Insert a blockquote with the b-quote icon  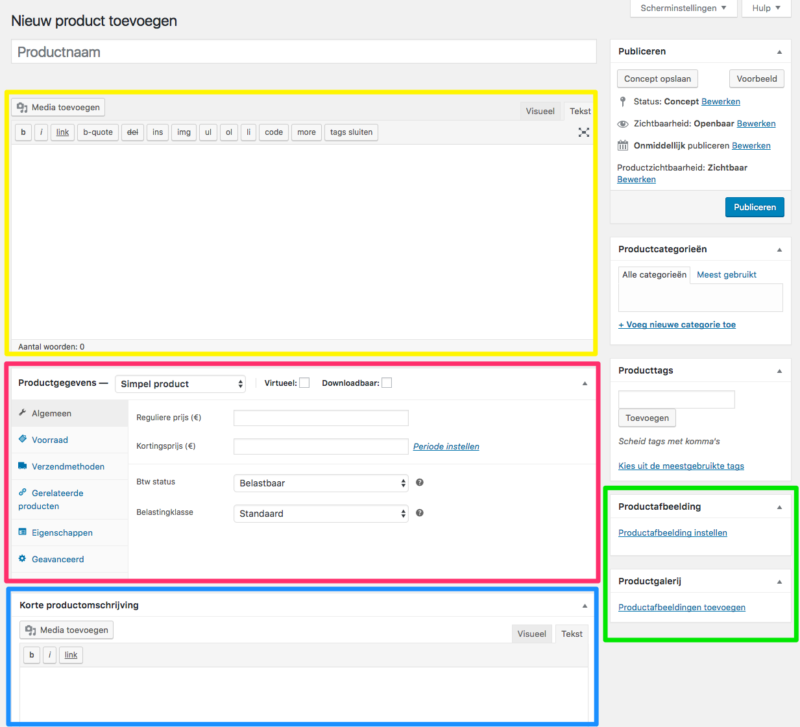[x=96, y=131]
